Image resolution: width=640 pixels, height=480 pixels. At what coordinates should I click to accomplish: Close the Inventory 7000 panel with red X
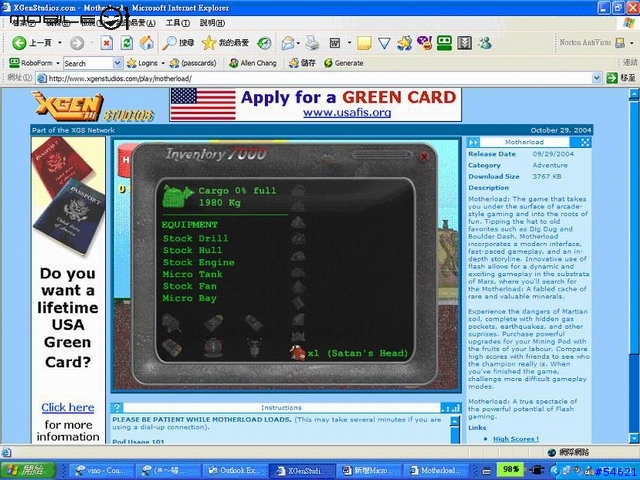(x=424, y=156)
